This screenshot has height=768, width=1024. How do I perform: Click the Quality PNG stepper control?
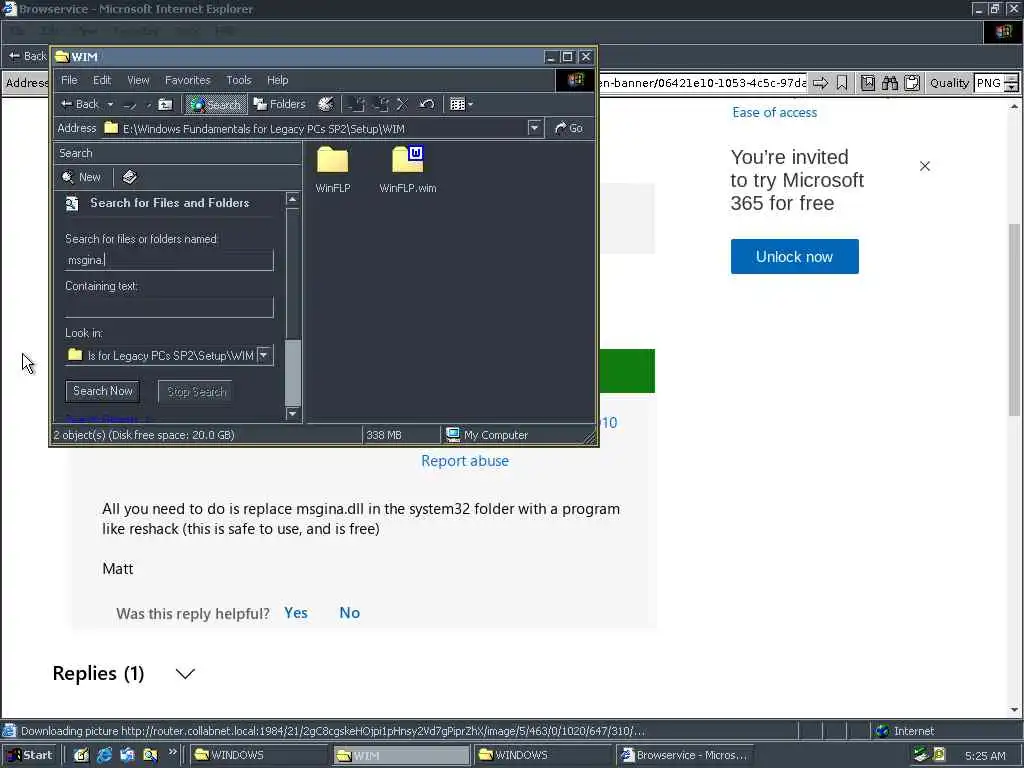pyautogui.click(x=1012, y=83)
